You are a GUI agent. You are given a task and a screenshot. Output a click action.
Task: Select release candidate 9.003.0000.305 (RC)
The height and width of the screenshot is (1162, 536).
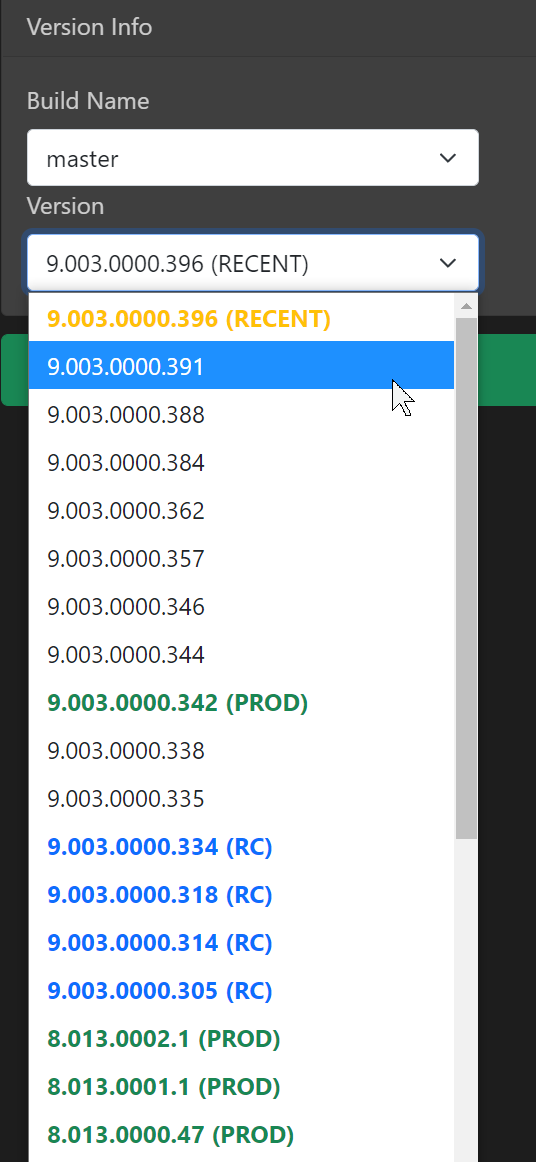(x=242, y=990)
